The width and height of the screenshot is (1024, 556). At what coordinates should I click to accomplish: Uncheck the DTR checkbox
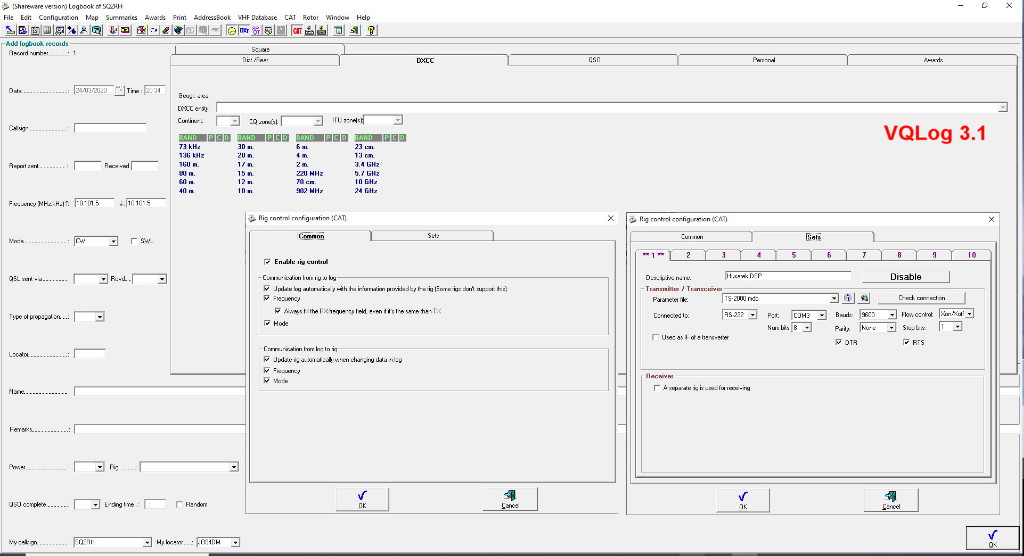838,342
